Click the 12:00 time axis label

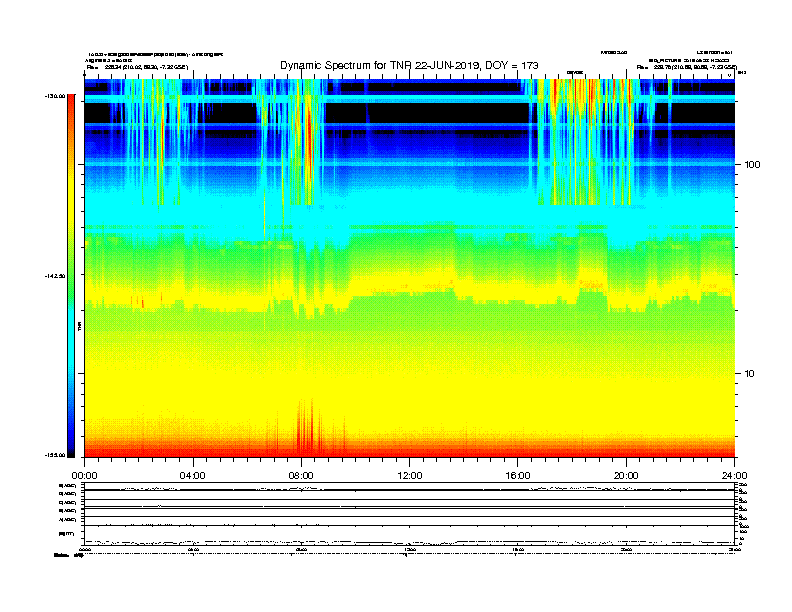click(410, 476)
